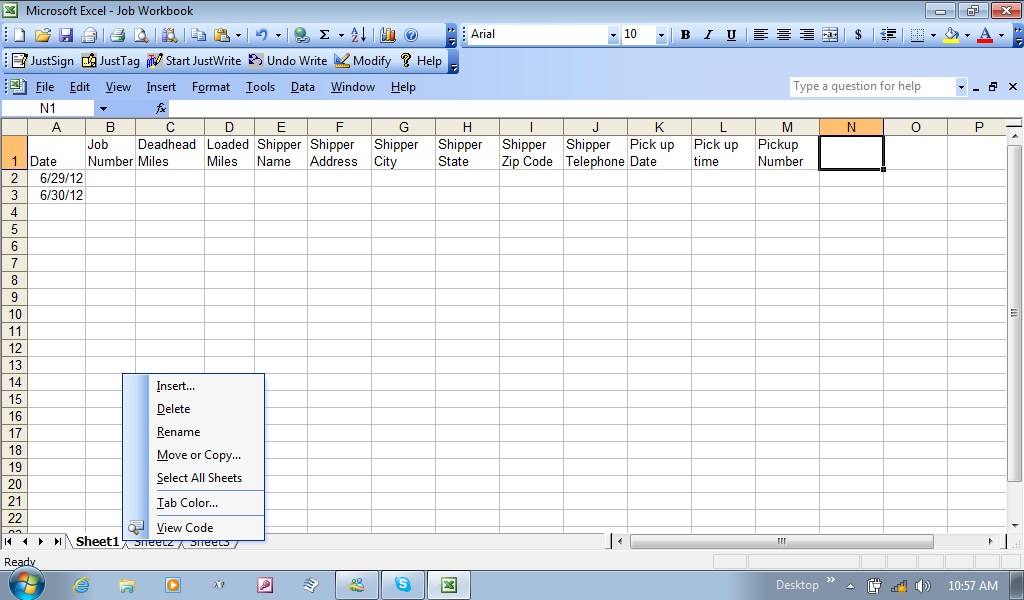The height and width of the screenshot is (600, 1024).
Task: Open the Arial font name dropdown
Action: tap(613, 35)
